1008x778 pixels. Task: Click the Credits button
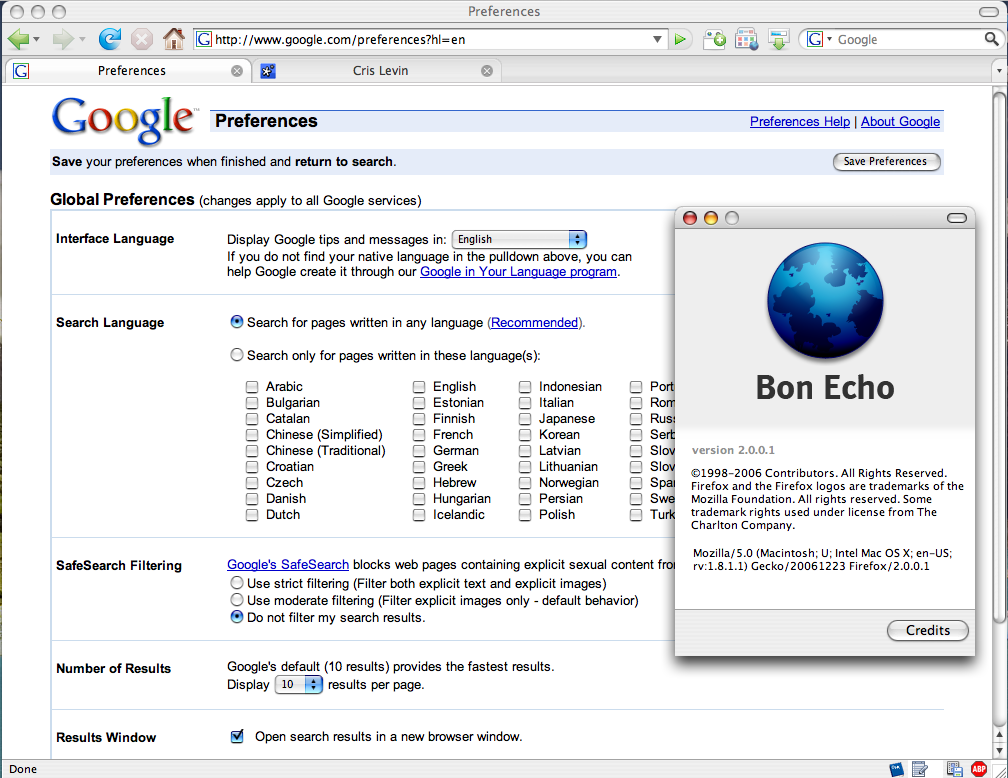click(928, 630)
